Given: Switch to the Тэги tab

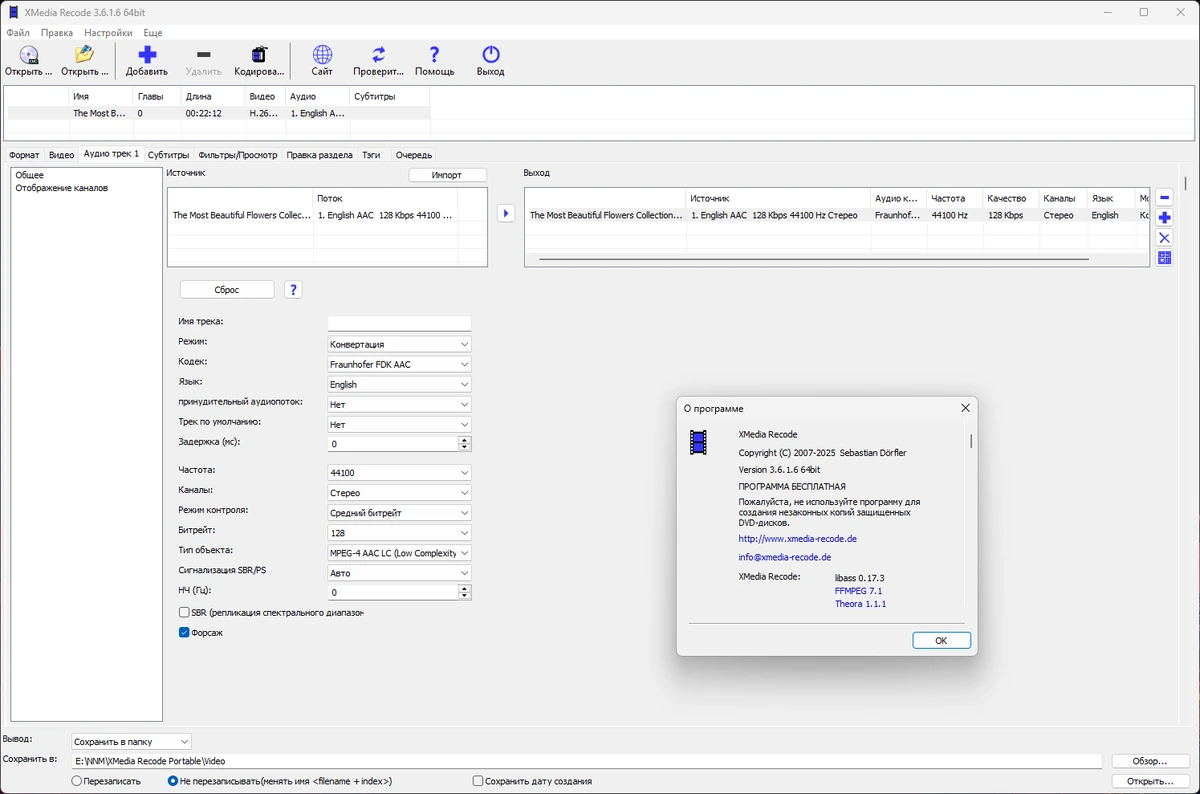Looking at the screenshot, I should [371, 155].
